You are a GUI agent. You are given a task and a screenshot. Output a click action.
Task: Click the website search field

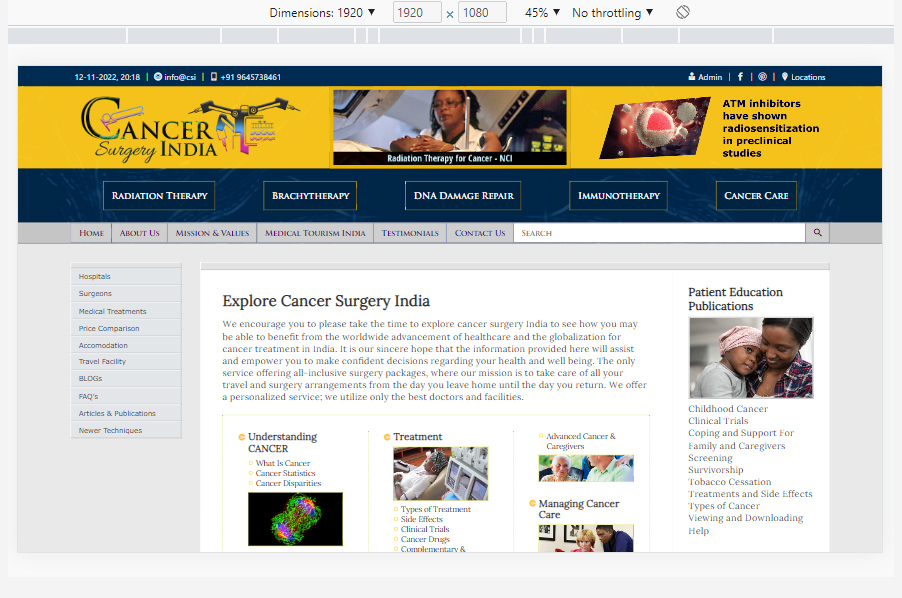(x=658, y=233)
